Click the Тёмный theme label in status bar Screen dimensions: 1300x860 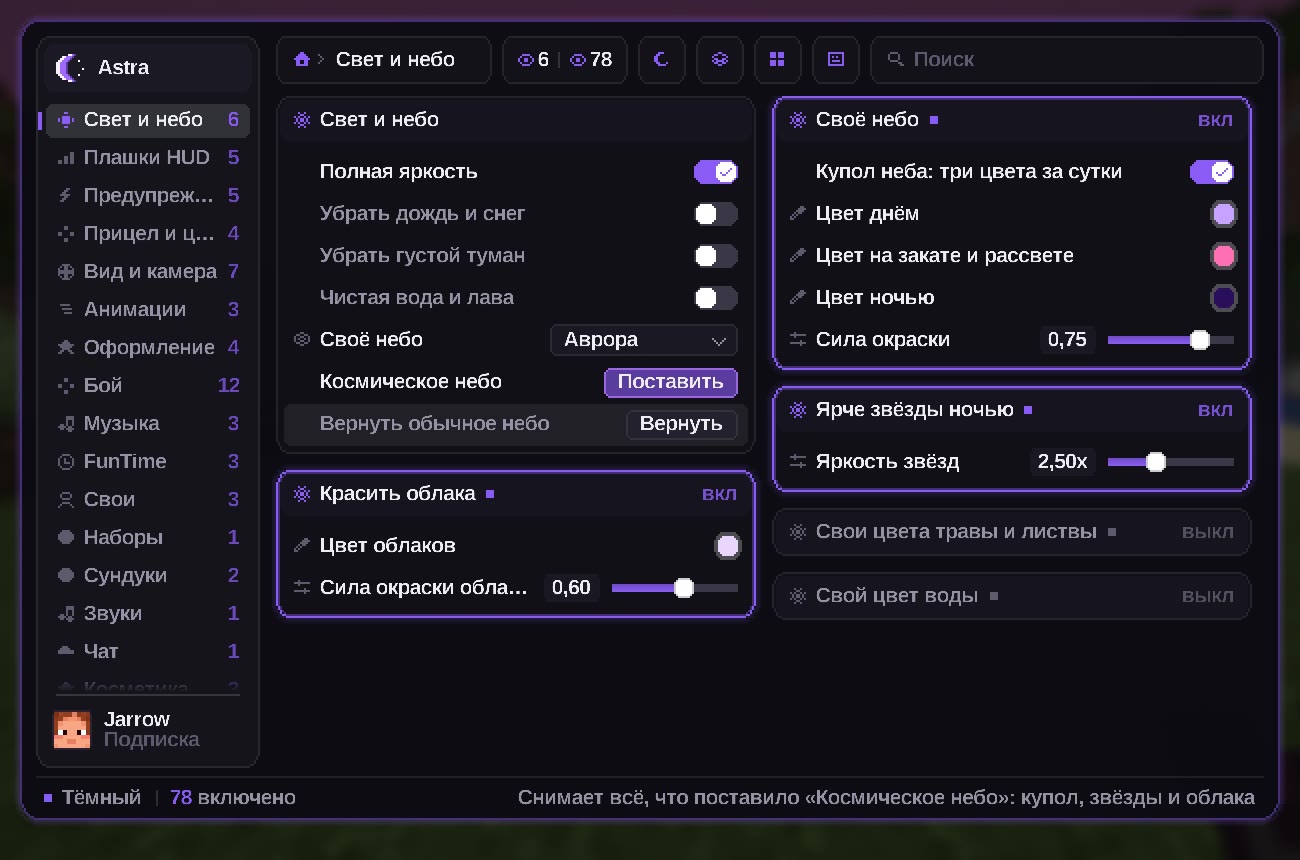pos(101,798)
